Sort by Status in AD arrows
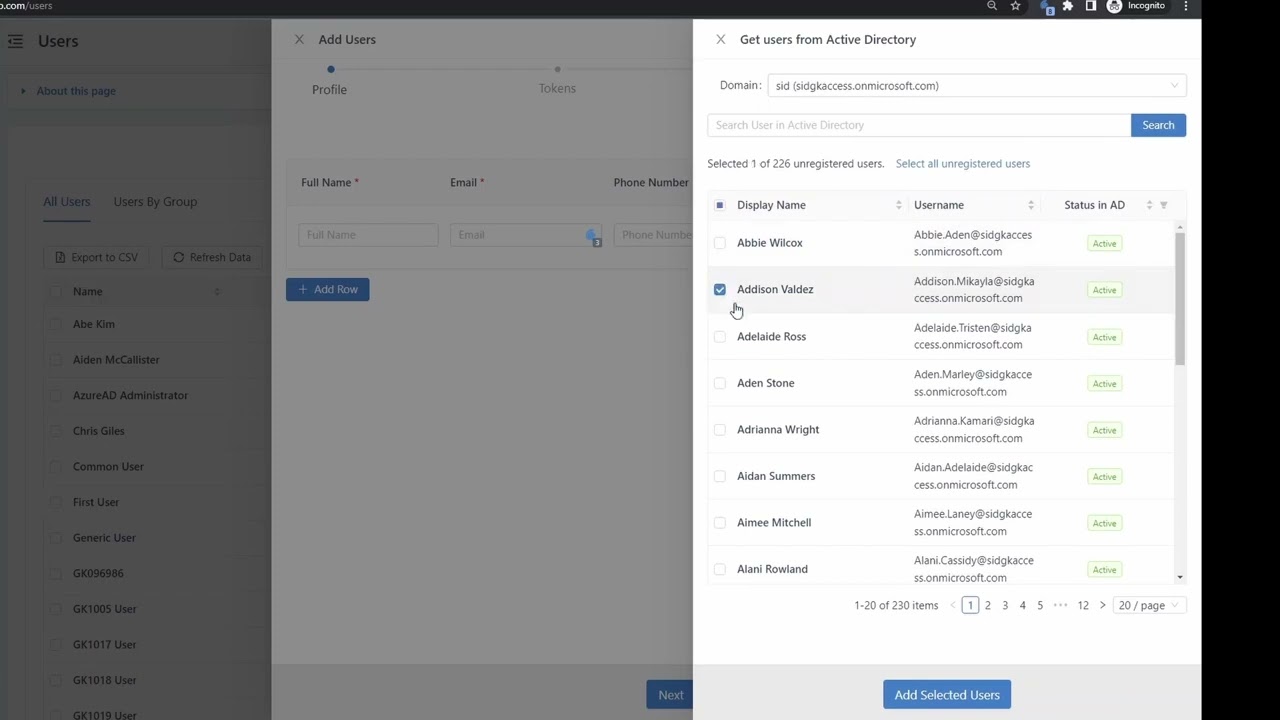The width and height of the screenshot is (1280, 720). click(x=1149, y=205)
